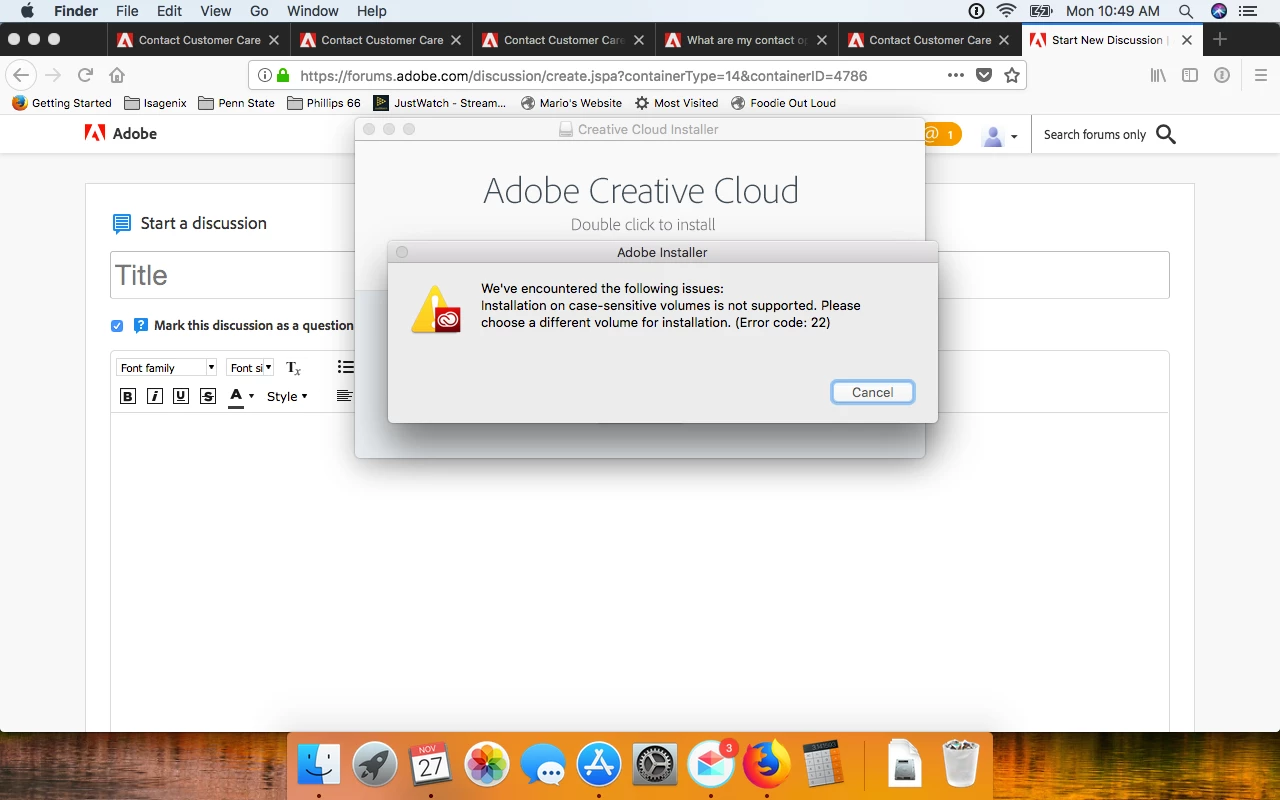Toggle the Firefox sidebar icon

point(1190,75)
